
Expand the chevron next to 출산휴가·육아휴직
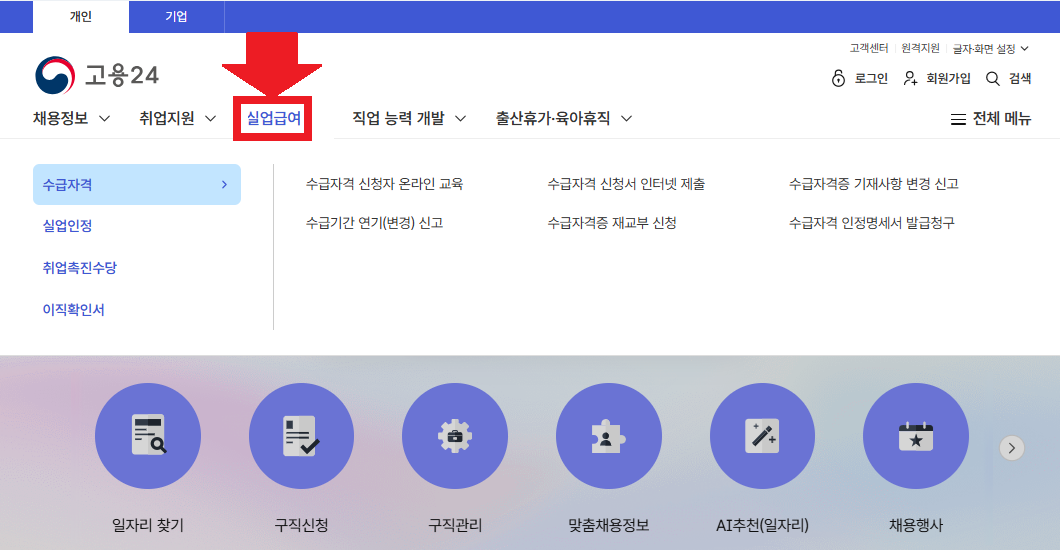pyautogui.click(x=627, y=118)
